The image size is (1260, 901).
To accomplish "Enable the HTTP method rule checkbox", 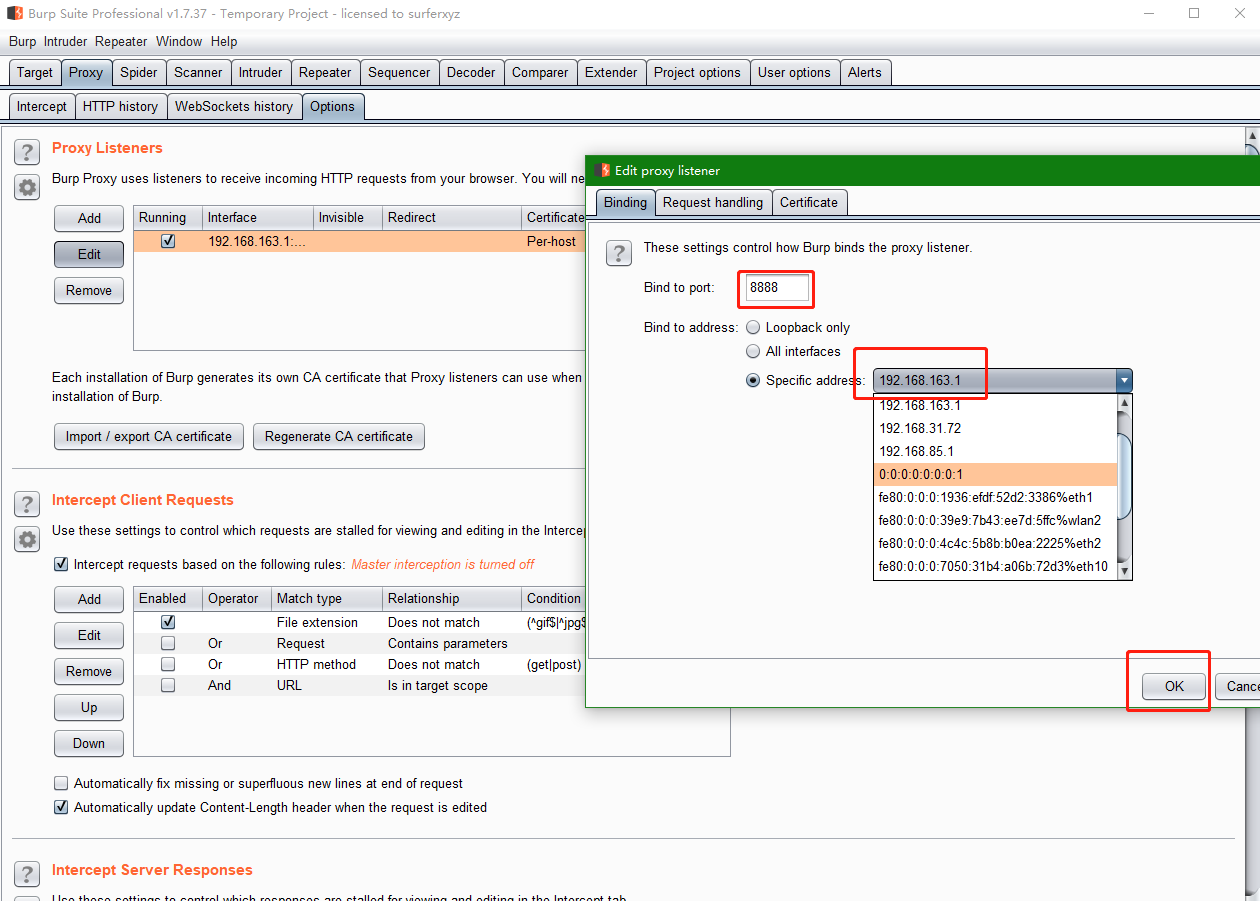I will coord(168,664).
